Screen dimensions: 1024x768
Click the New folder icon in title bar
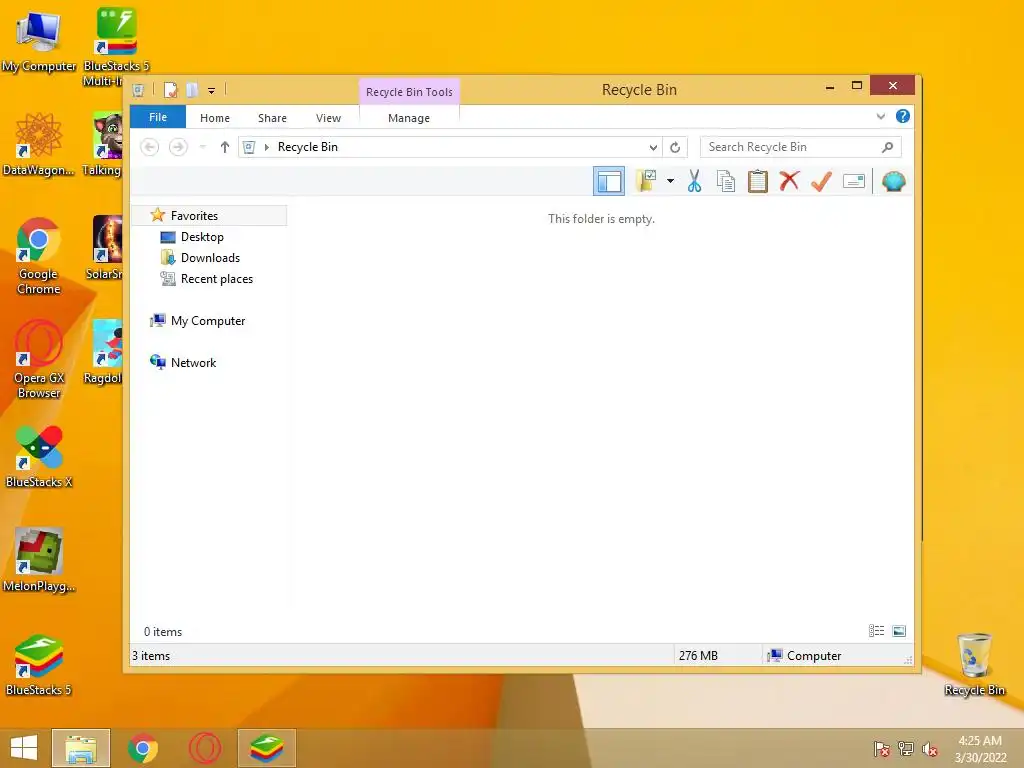click(191, 89)
